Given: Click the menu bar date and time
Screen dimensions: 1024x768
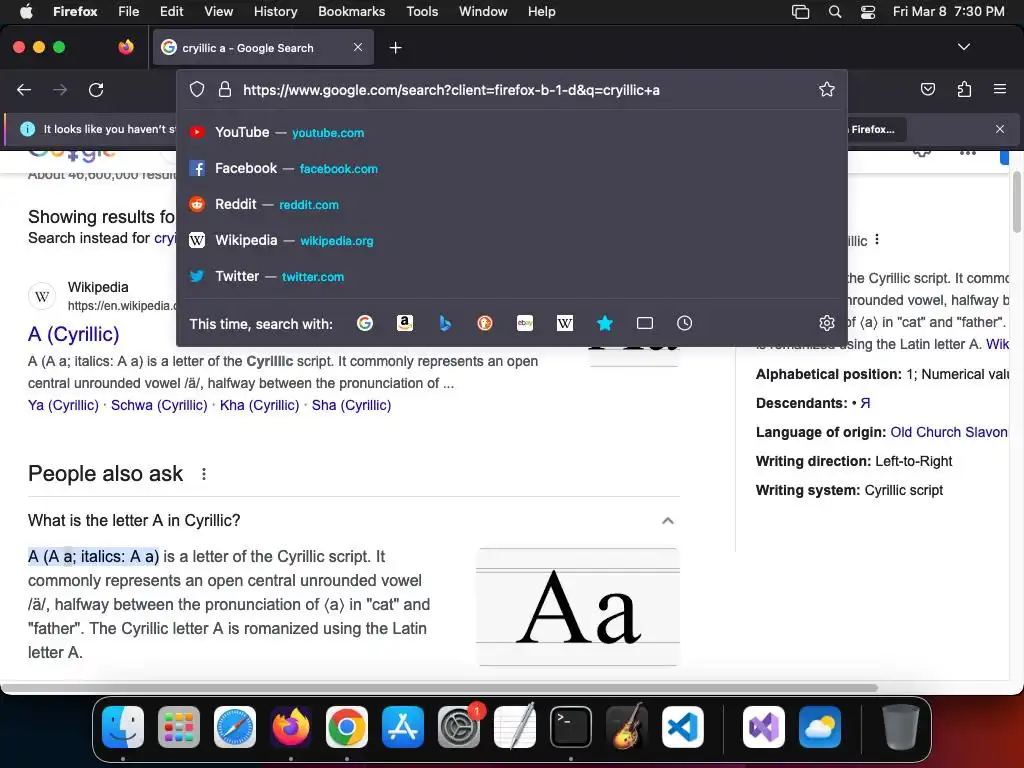Looking at the screenshot, I should [x=948, y=12].
